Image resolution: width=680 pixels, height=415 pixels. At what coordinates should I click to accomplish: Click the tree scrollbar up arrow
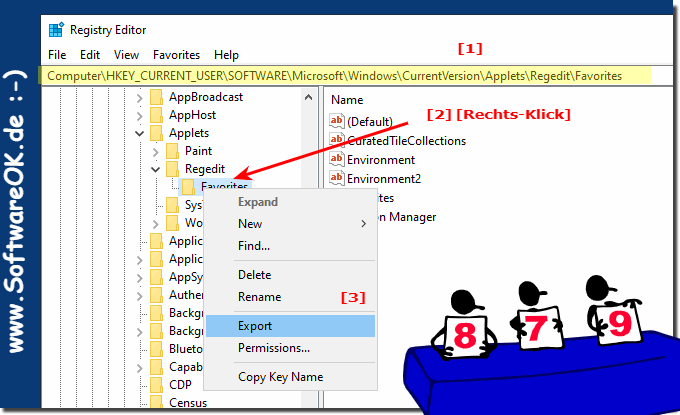308,97
